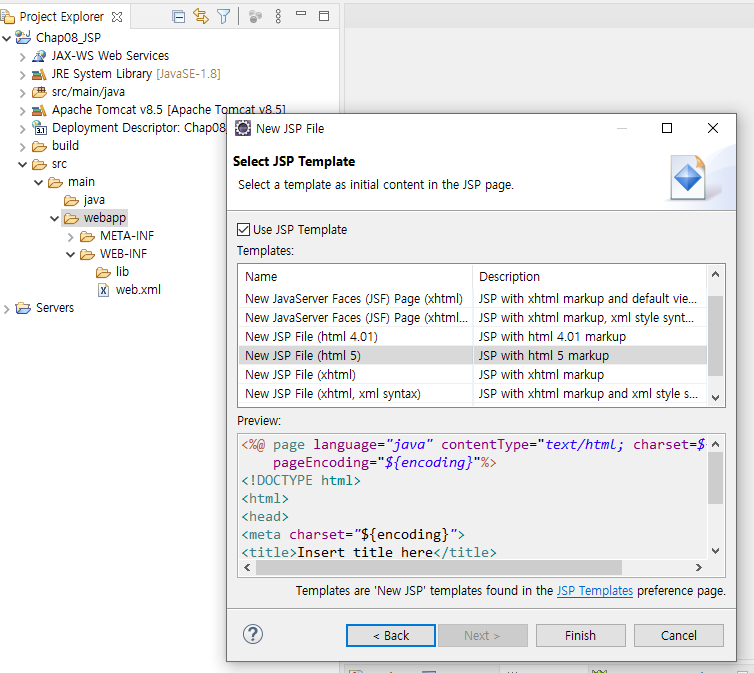This screenshot has height=673, width=754.
Task: Select JSF Page (xhtml) template with default view
Action: (x=473, y=299)
